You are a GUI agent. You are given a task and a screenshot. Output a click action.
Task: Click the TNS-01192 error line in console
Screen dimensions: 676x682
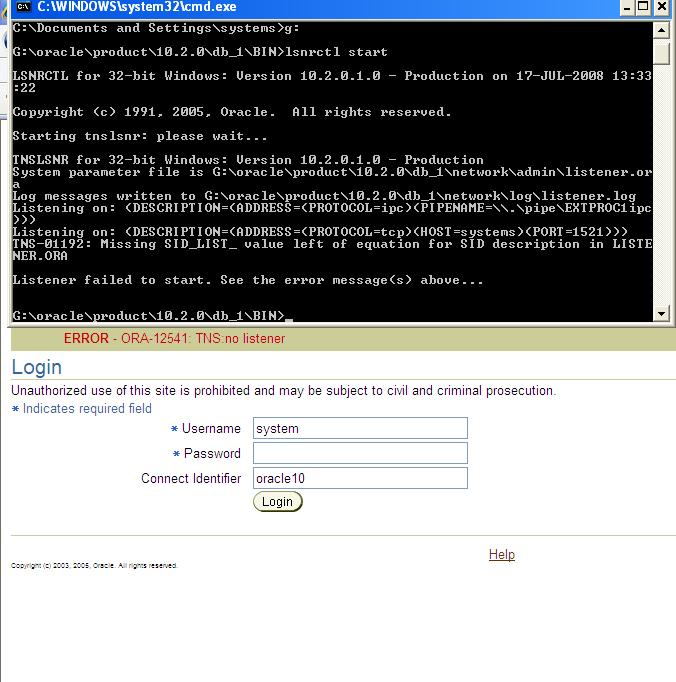click(332, 250)
